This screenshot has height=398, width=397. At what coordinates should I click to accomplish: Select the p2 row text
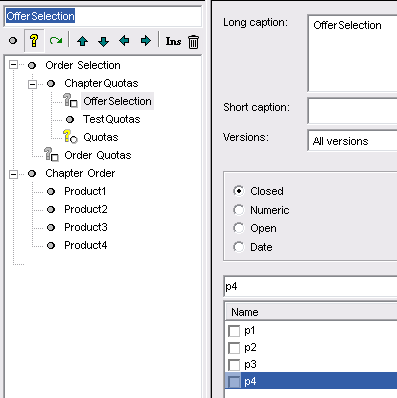250,347
